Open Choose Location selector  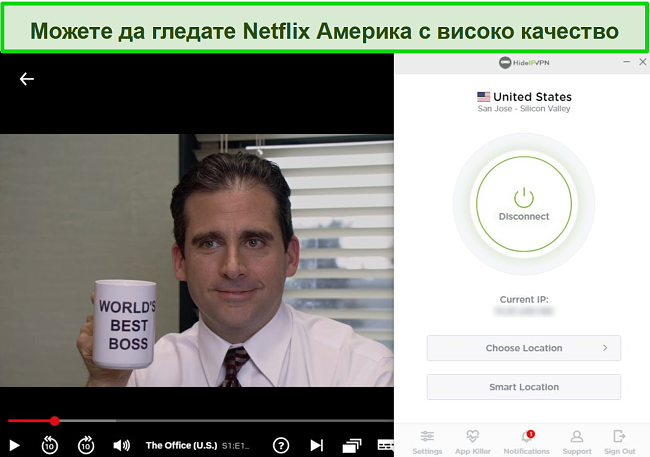click(524, 348)
